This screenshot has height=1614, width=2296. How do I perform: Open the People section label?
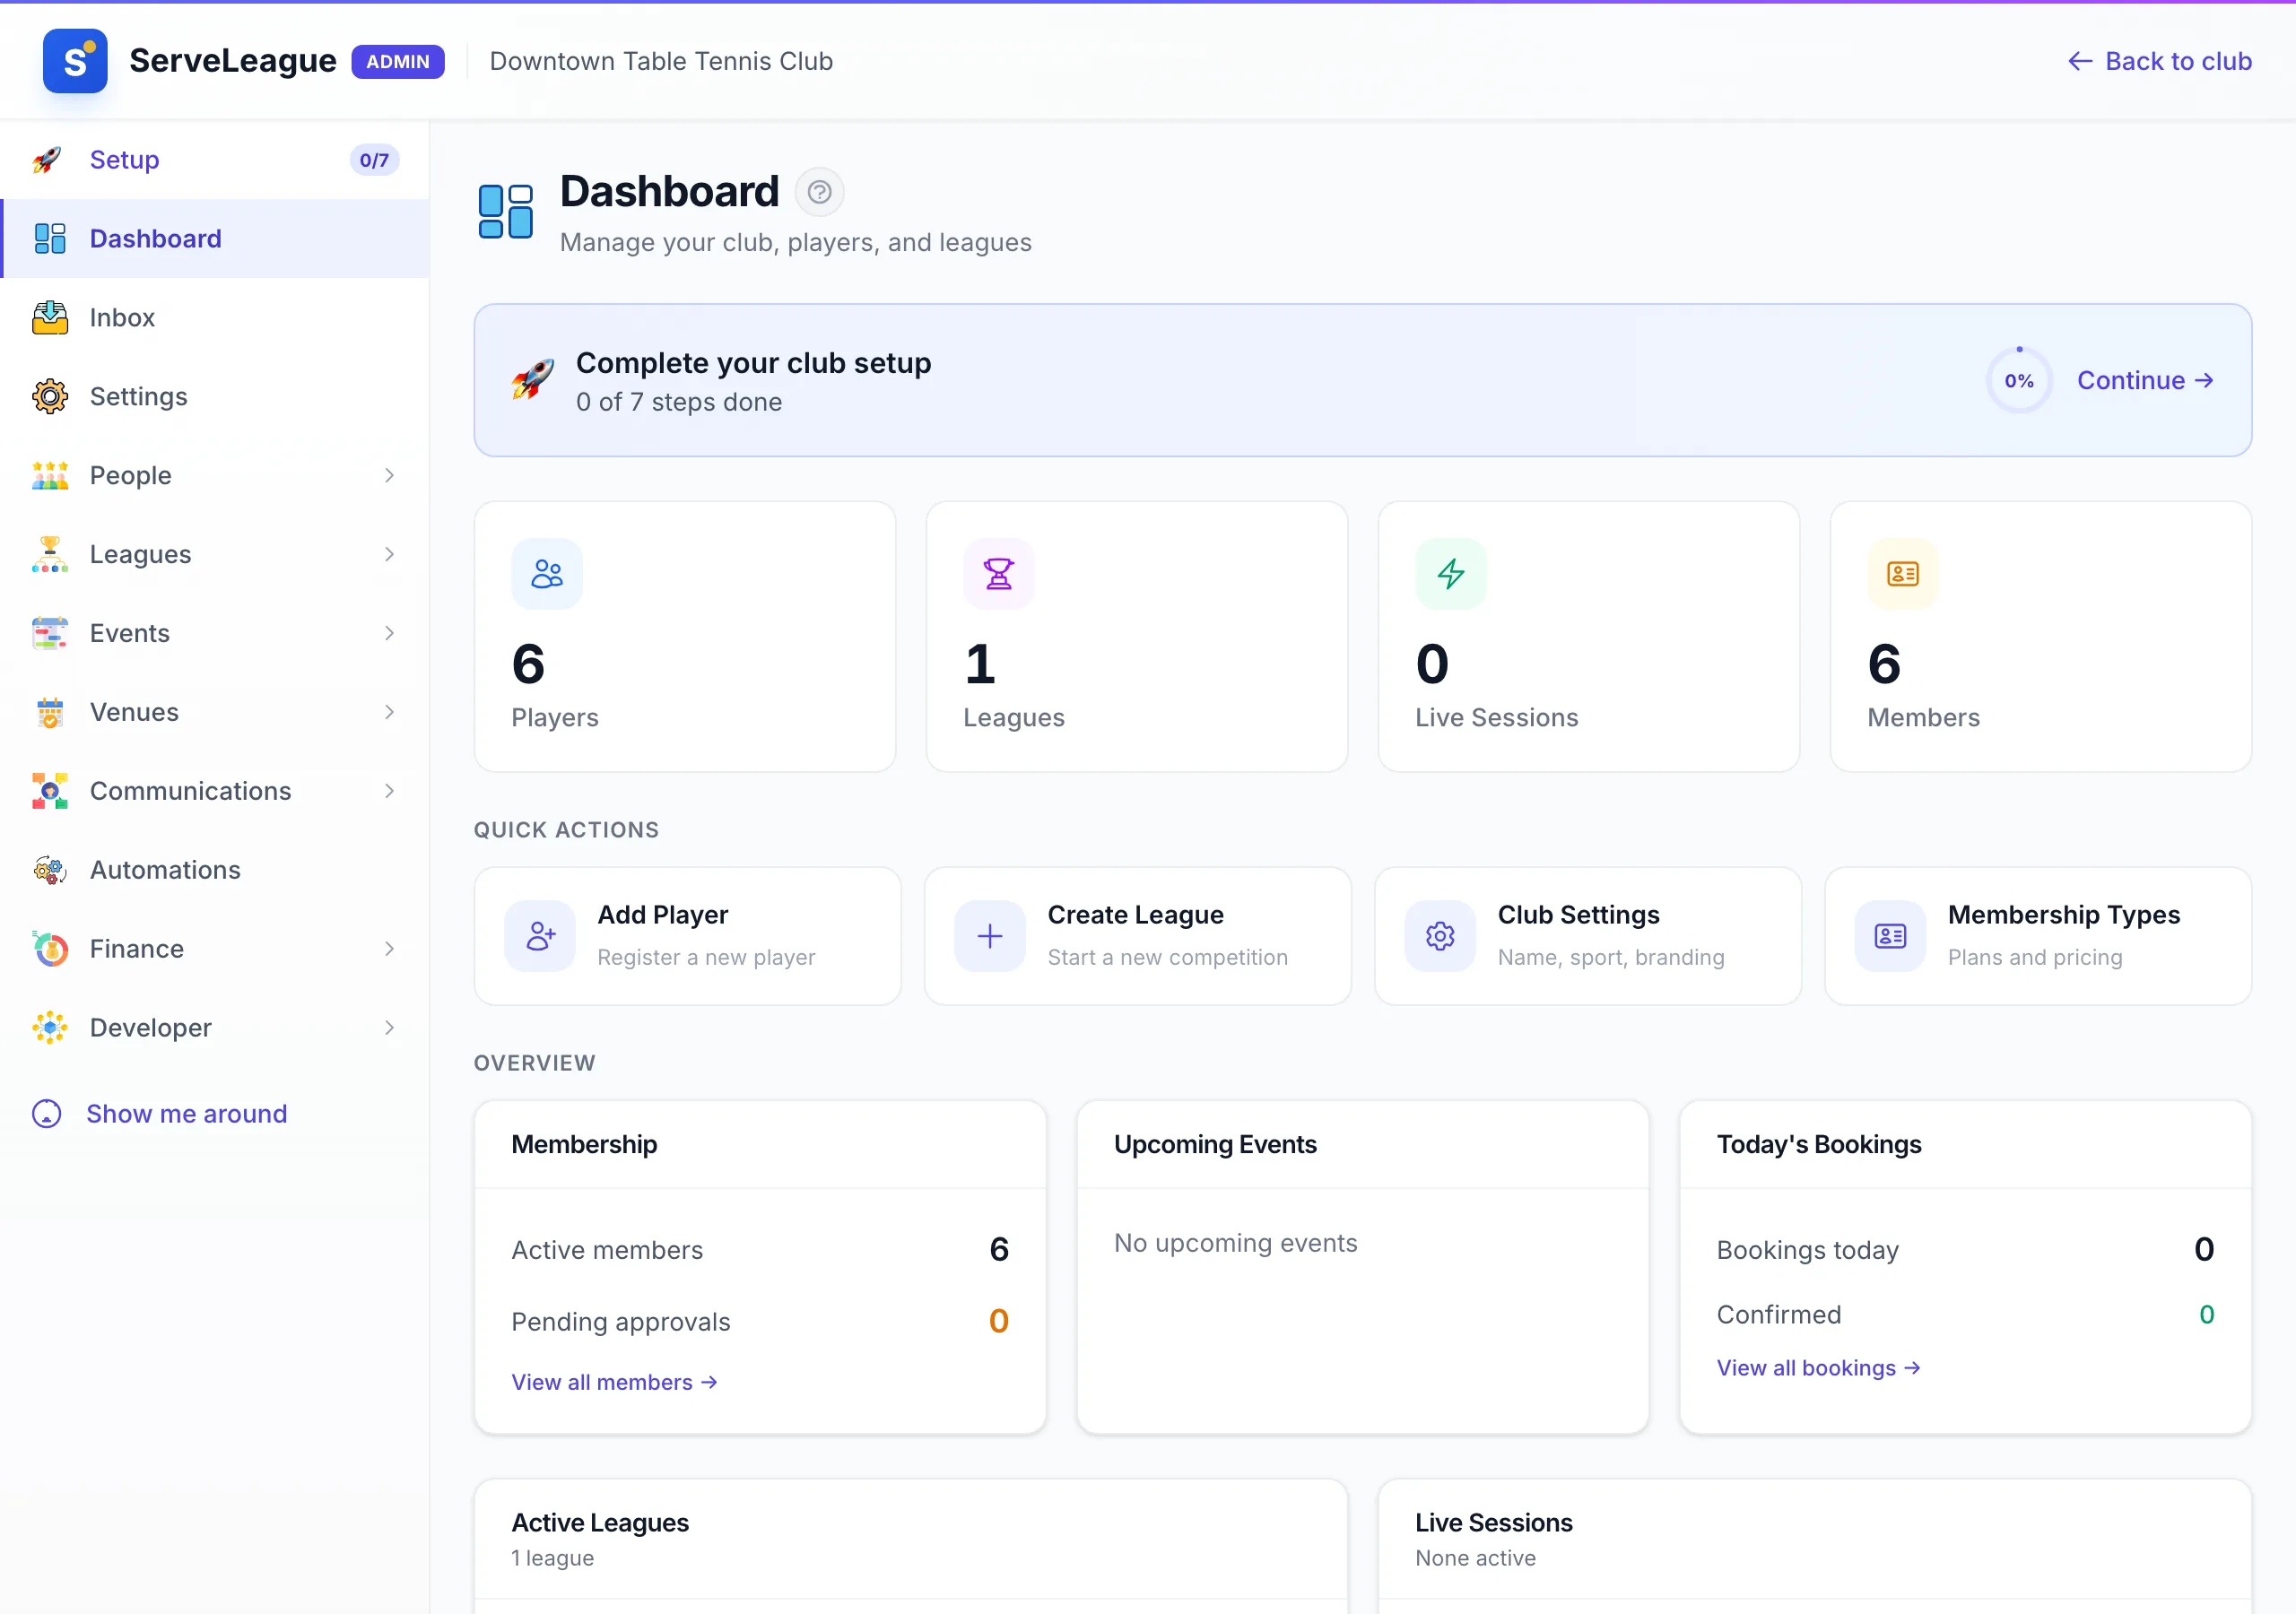coord(131,476)
